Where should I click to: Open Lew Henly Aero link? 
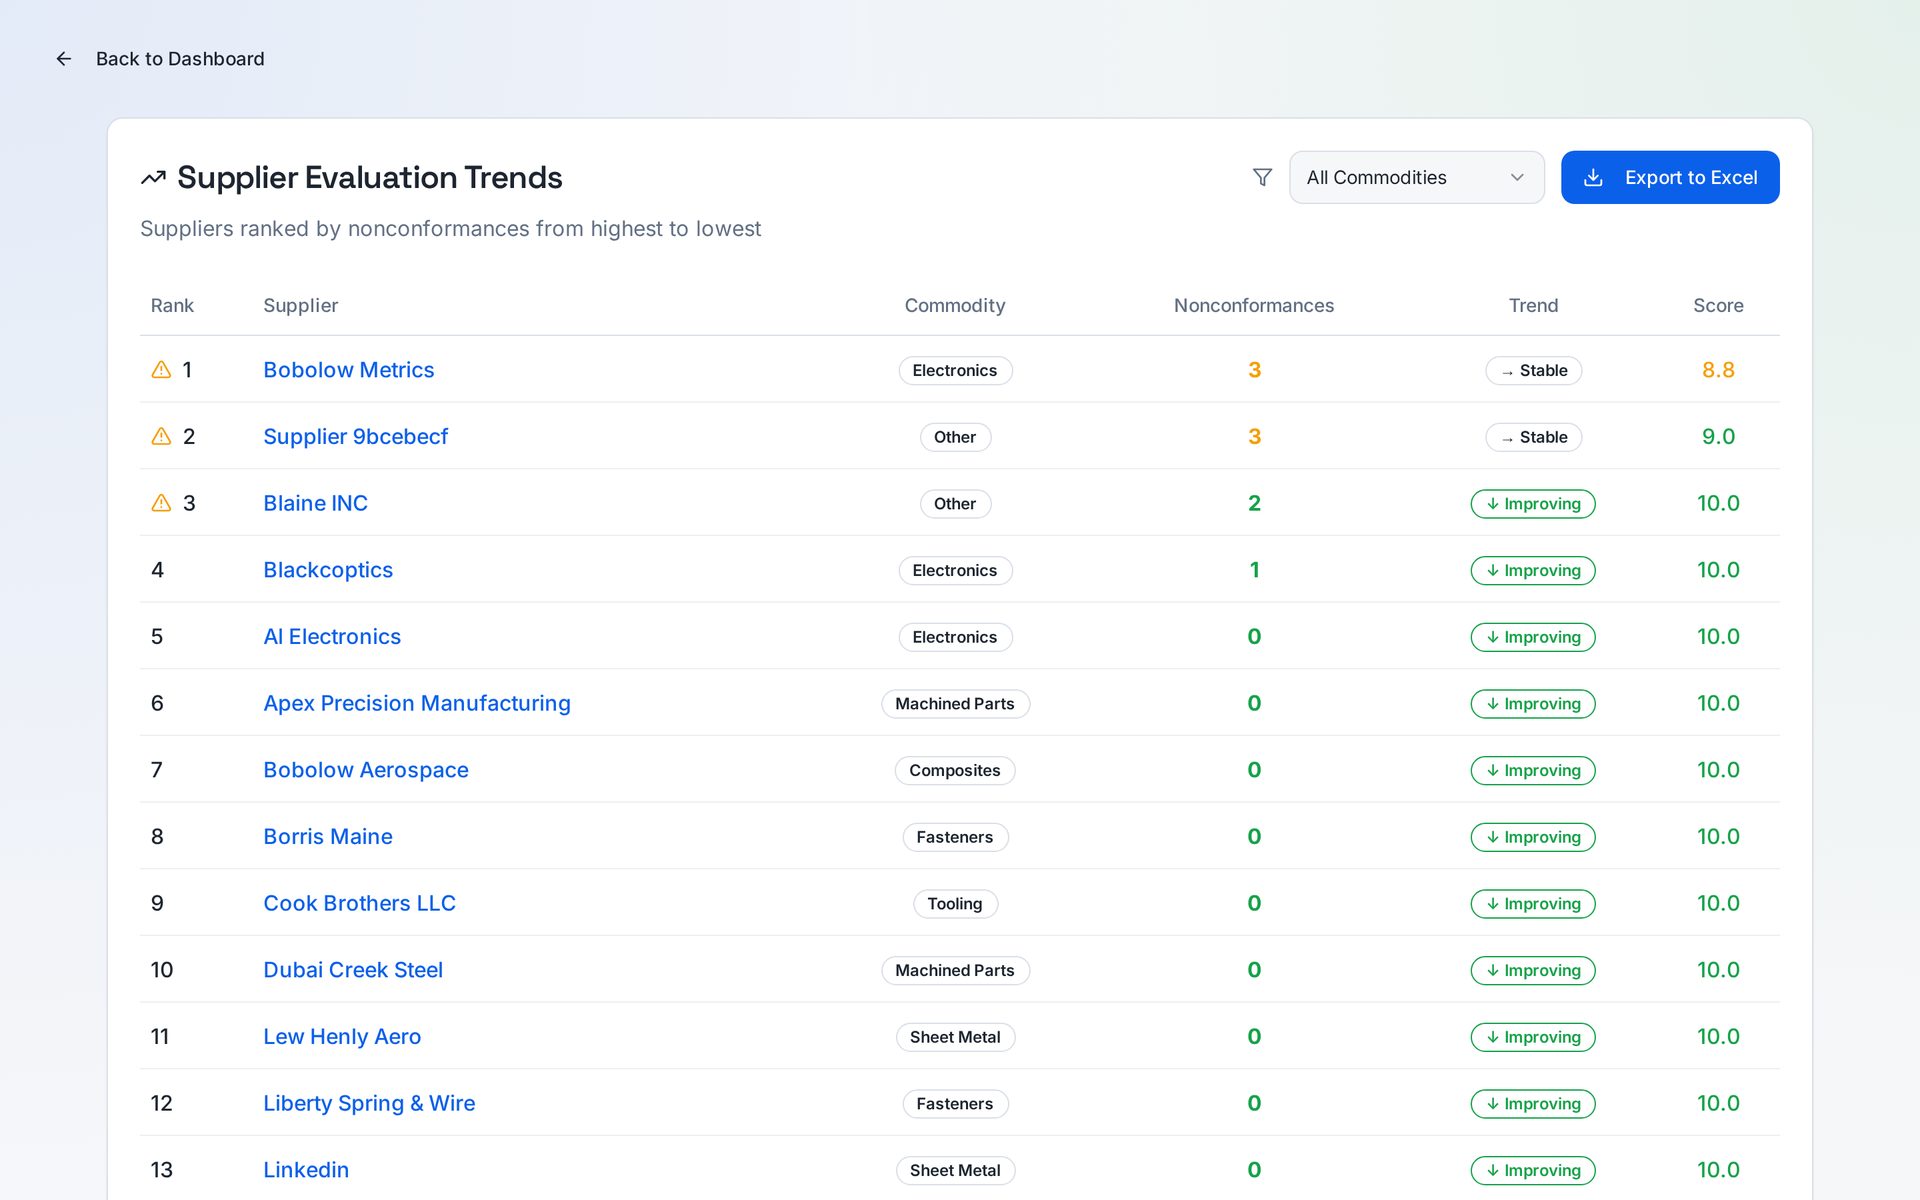(342, 1037)
